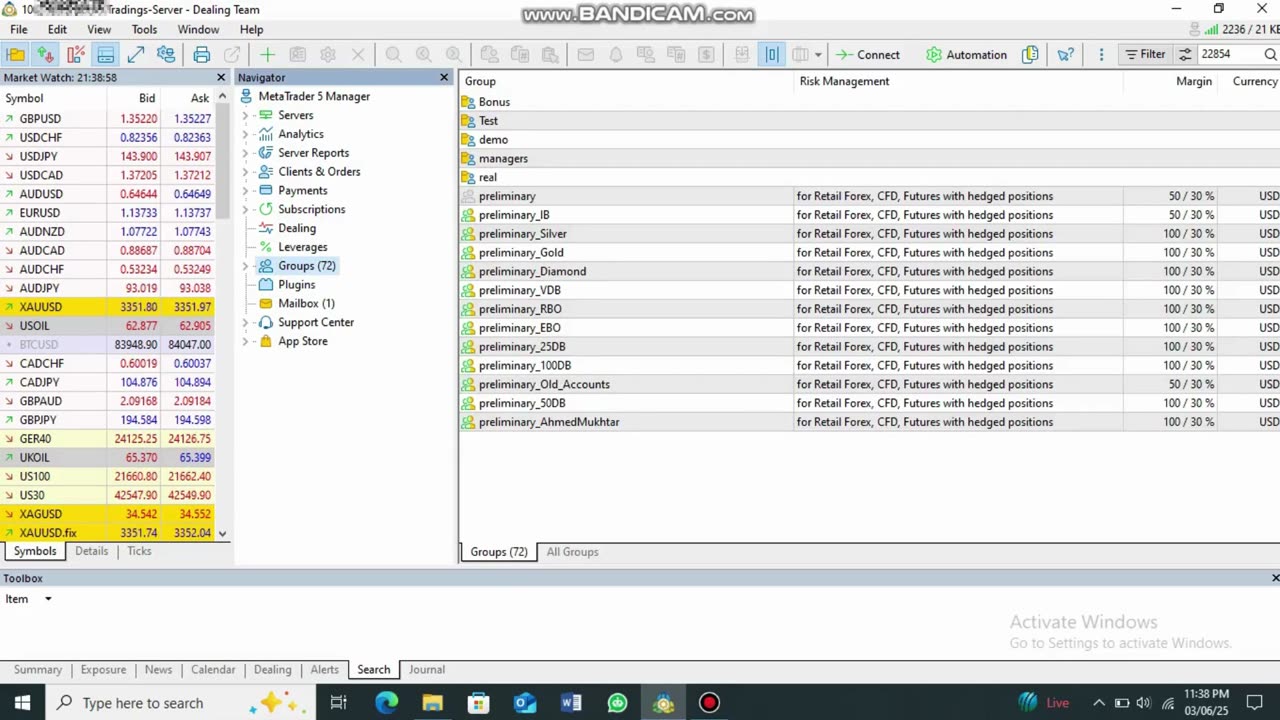Select the preliminary_Diamond group row
Viewport: 1280px width, 720px height.
coord(869,271)
